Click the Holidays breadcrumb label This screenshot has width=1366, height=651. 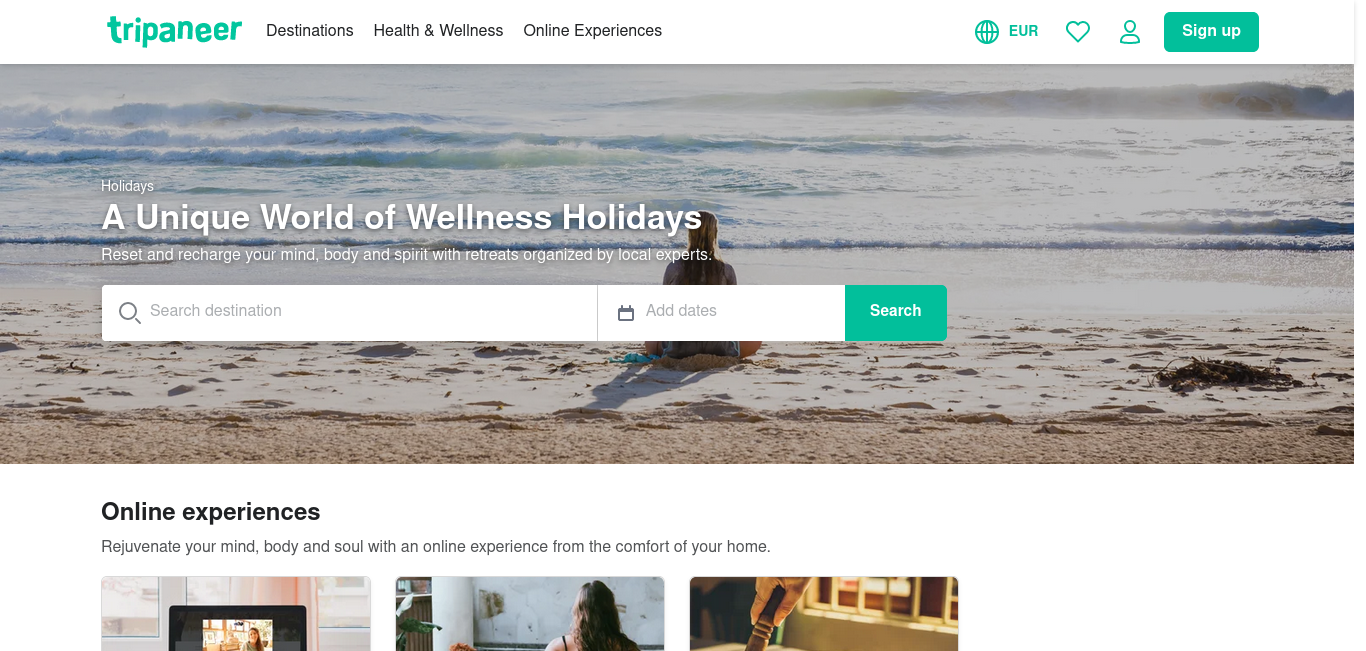(x=127, y=186)
